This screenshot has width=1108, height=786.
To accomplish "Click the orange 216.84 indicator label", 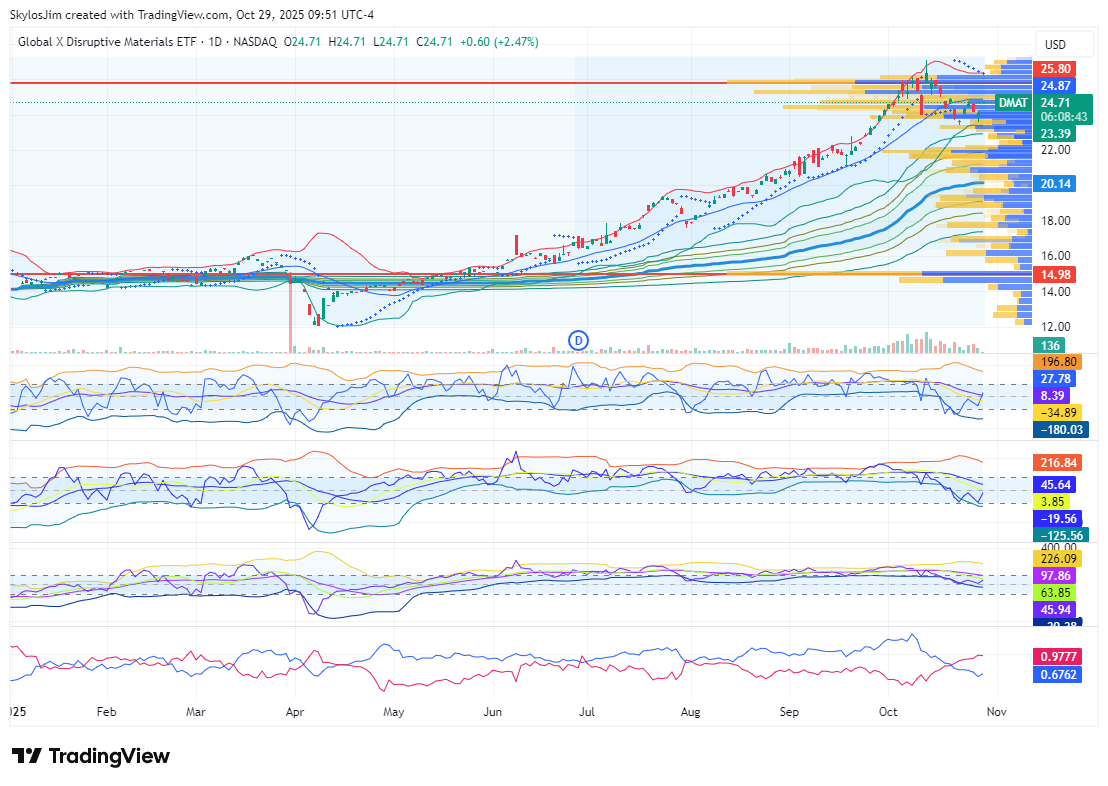I will (x=1058, y=463).
